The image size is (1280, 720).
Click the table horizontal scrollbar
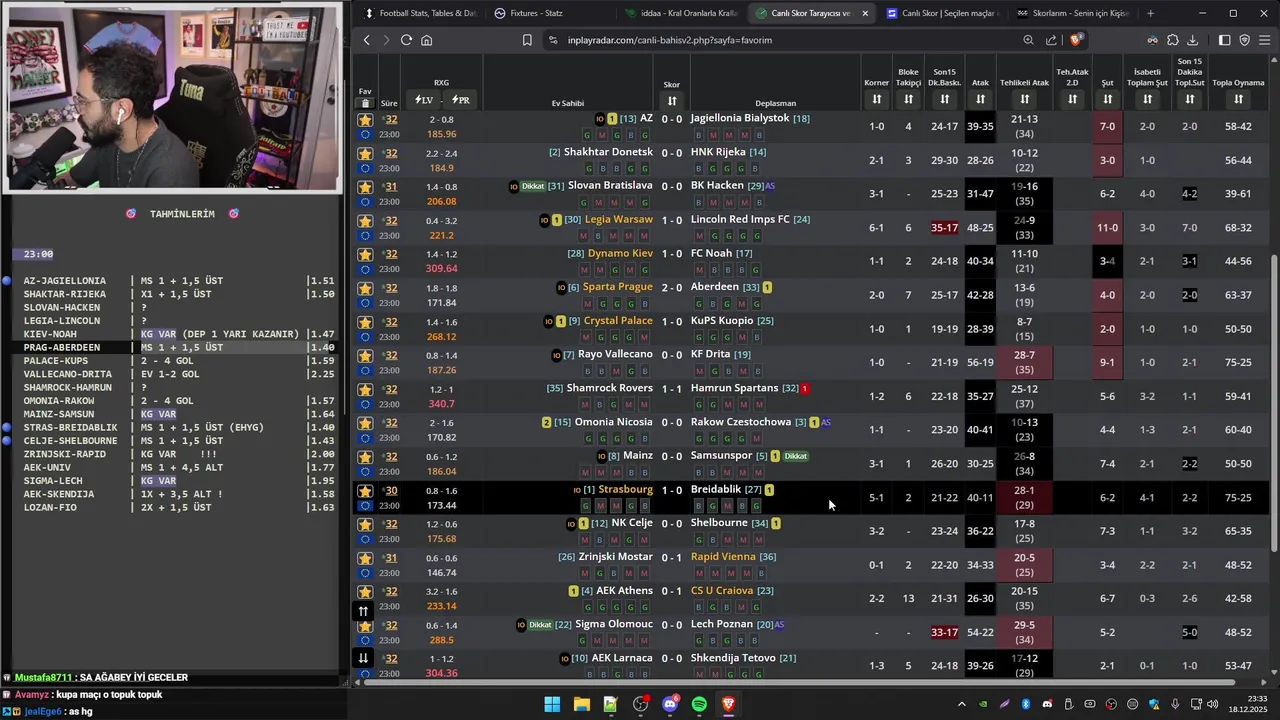tap(800, 682)
